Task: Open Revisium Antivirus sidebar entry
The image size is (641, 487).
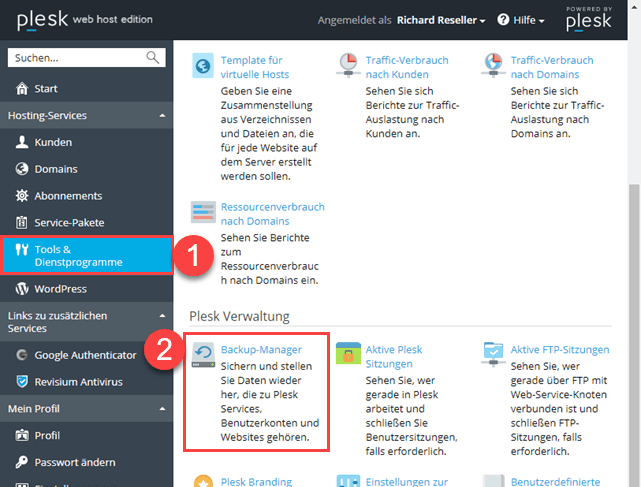Action: (x=86, y=382)
